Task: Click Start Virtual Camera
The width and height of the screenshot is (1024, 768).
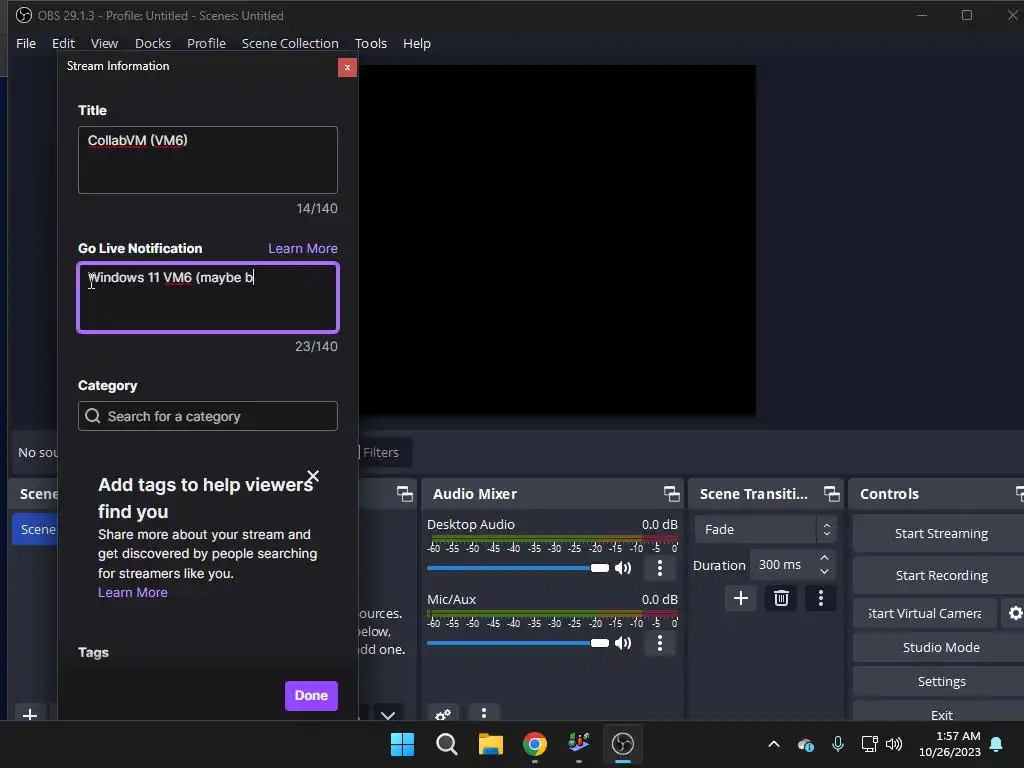Action: [x=925, y=613]
